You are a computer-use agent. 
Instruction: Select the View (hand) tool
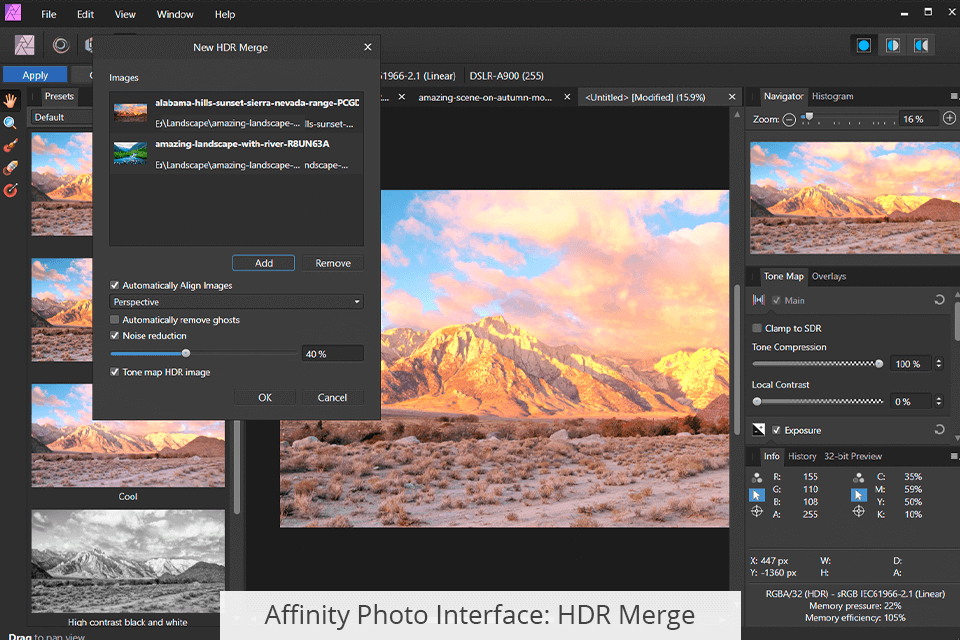11,100
